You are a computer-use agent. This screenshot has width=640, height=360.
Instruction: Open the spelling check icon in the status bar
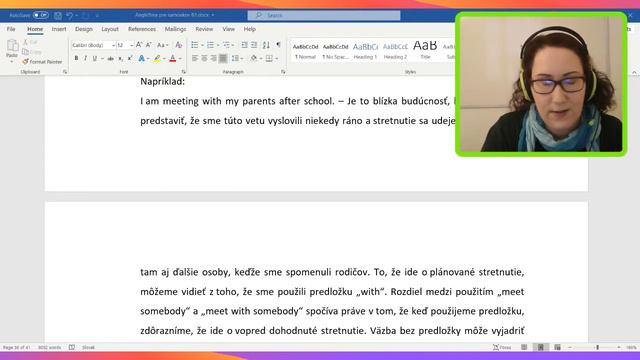[71, 347]
